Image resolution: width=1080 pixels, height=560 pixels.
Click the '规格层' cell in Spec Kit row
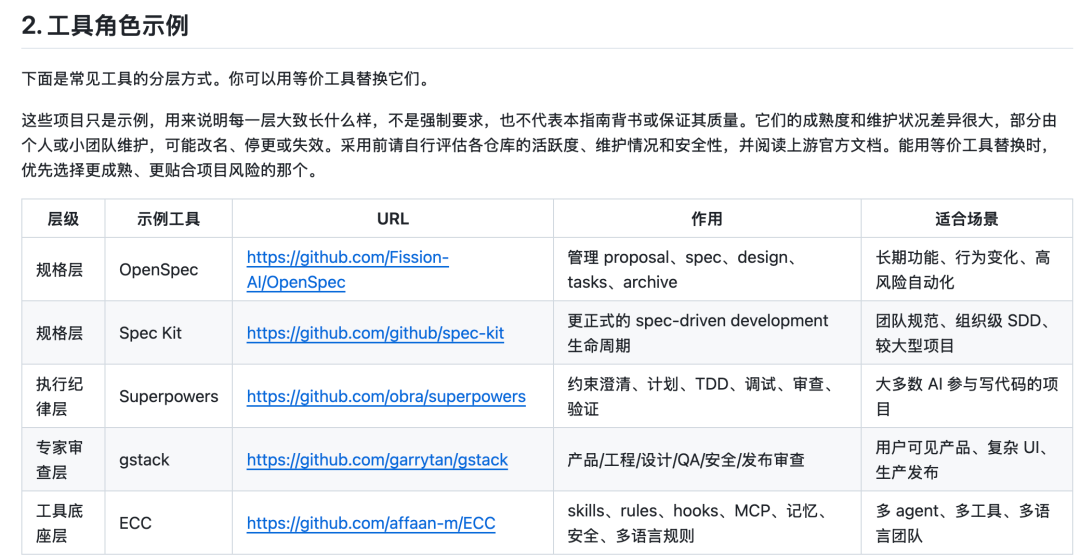pos(63,333)
